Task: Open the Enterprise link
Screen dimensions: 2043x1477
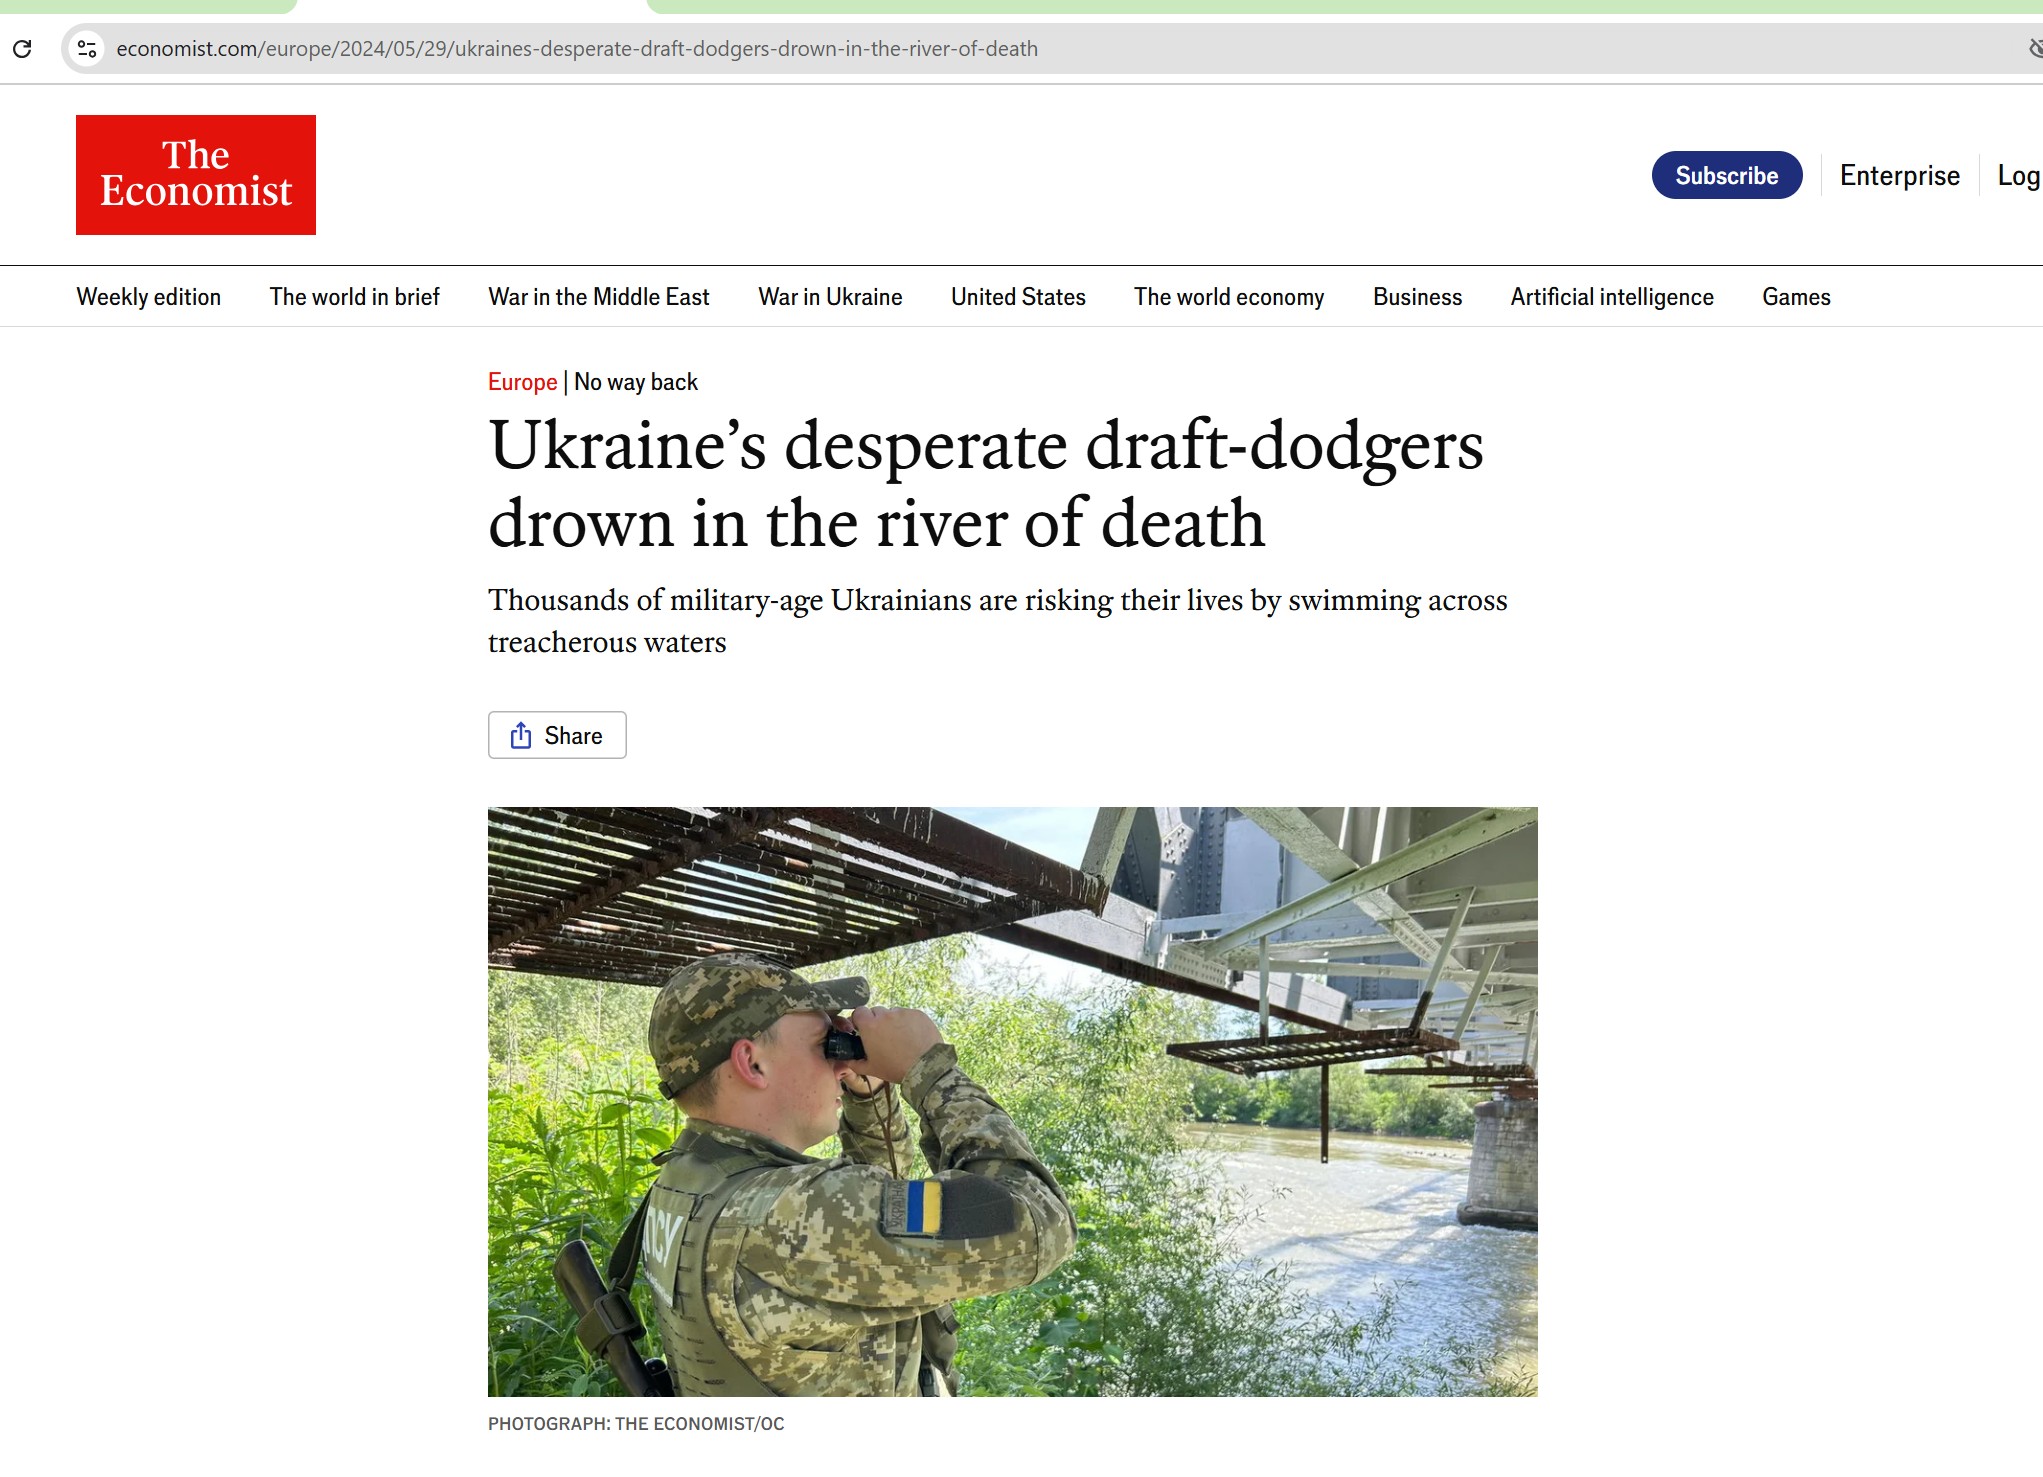Action: (1900, 176)
